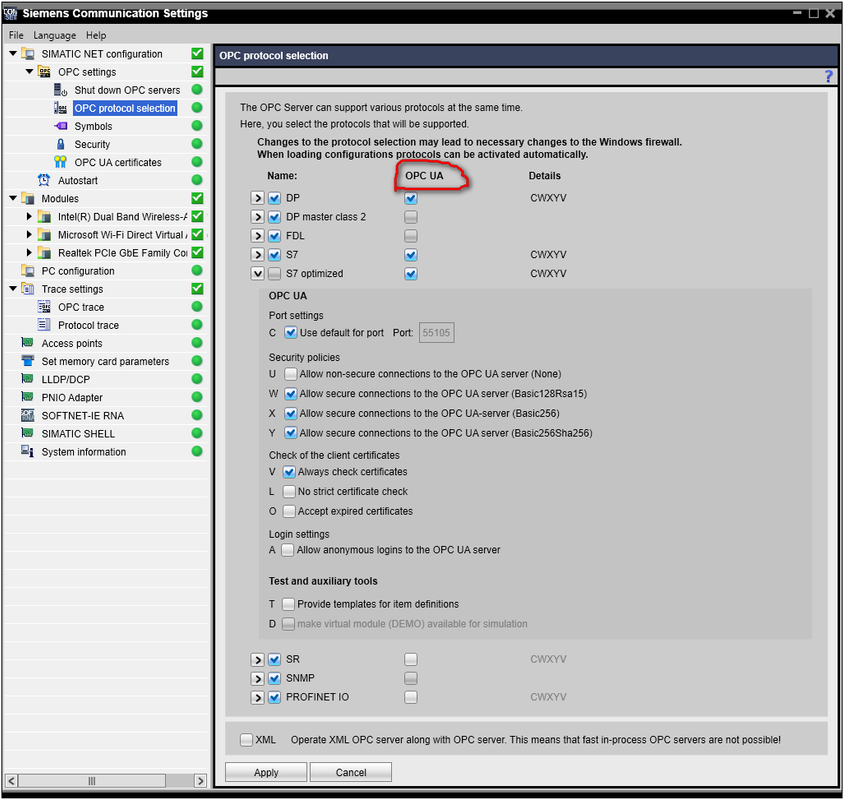This screenshot has height=800, width=844.
Task: Click the OPC protocol selection tree icon
Action: tap(60, 108)
